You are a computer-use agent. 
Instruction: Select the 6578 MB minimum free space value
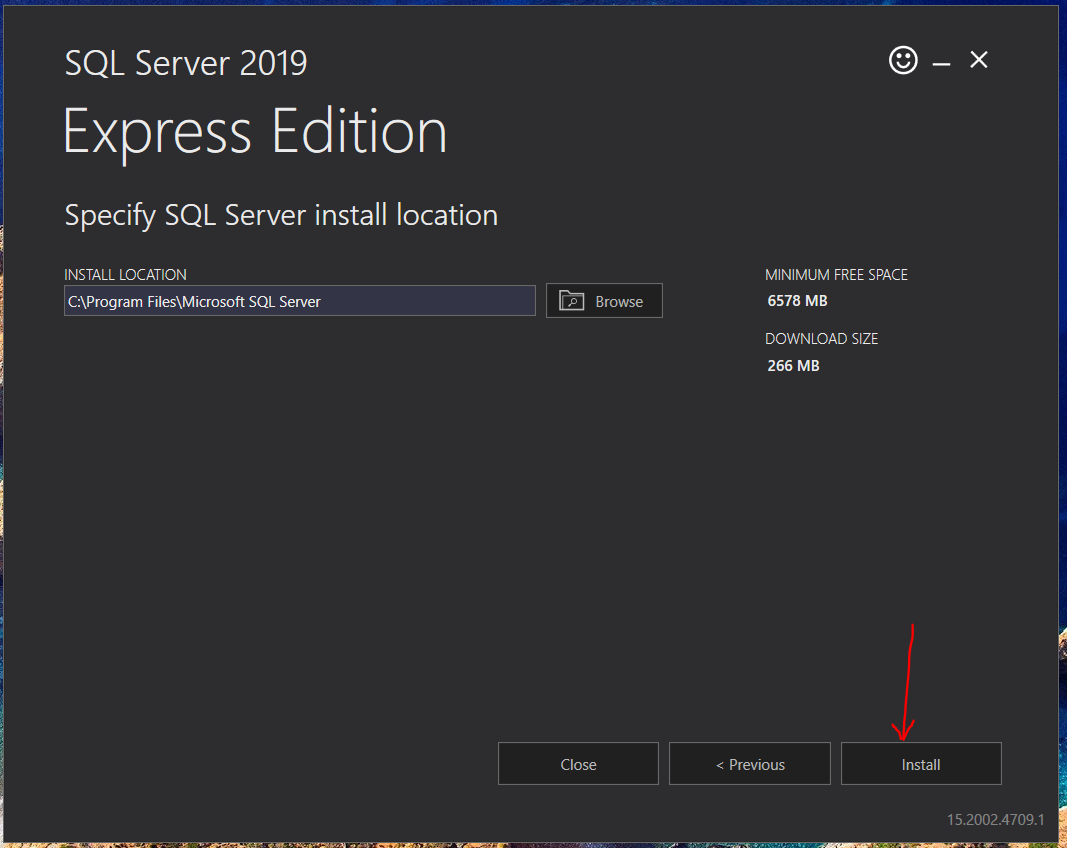click(797, 301)
